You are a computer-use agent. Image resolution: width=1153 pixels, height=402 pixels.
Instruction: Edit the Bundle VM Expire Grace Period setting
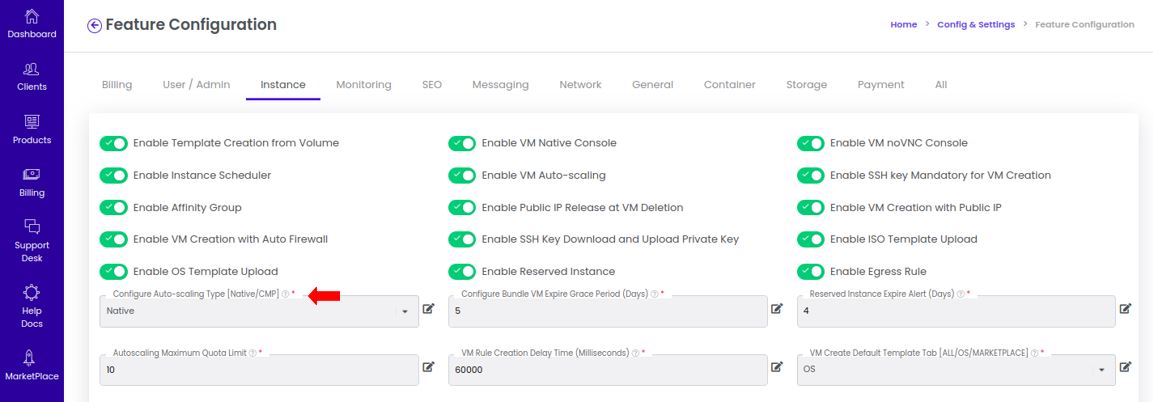click(x=777, y=309)
